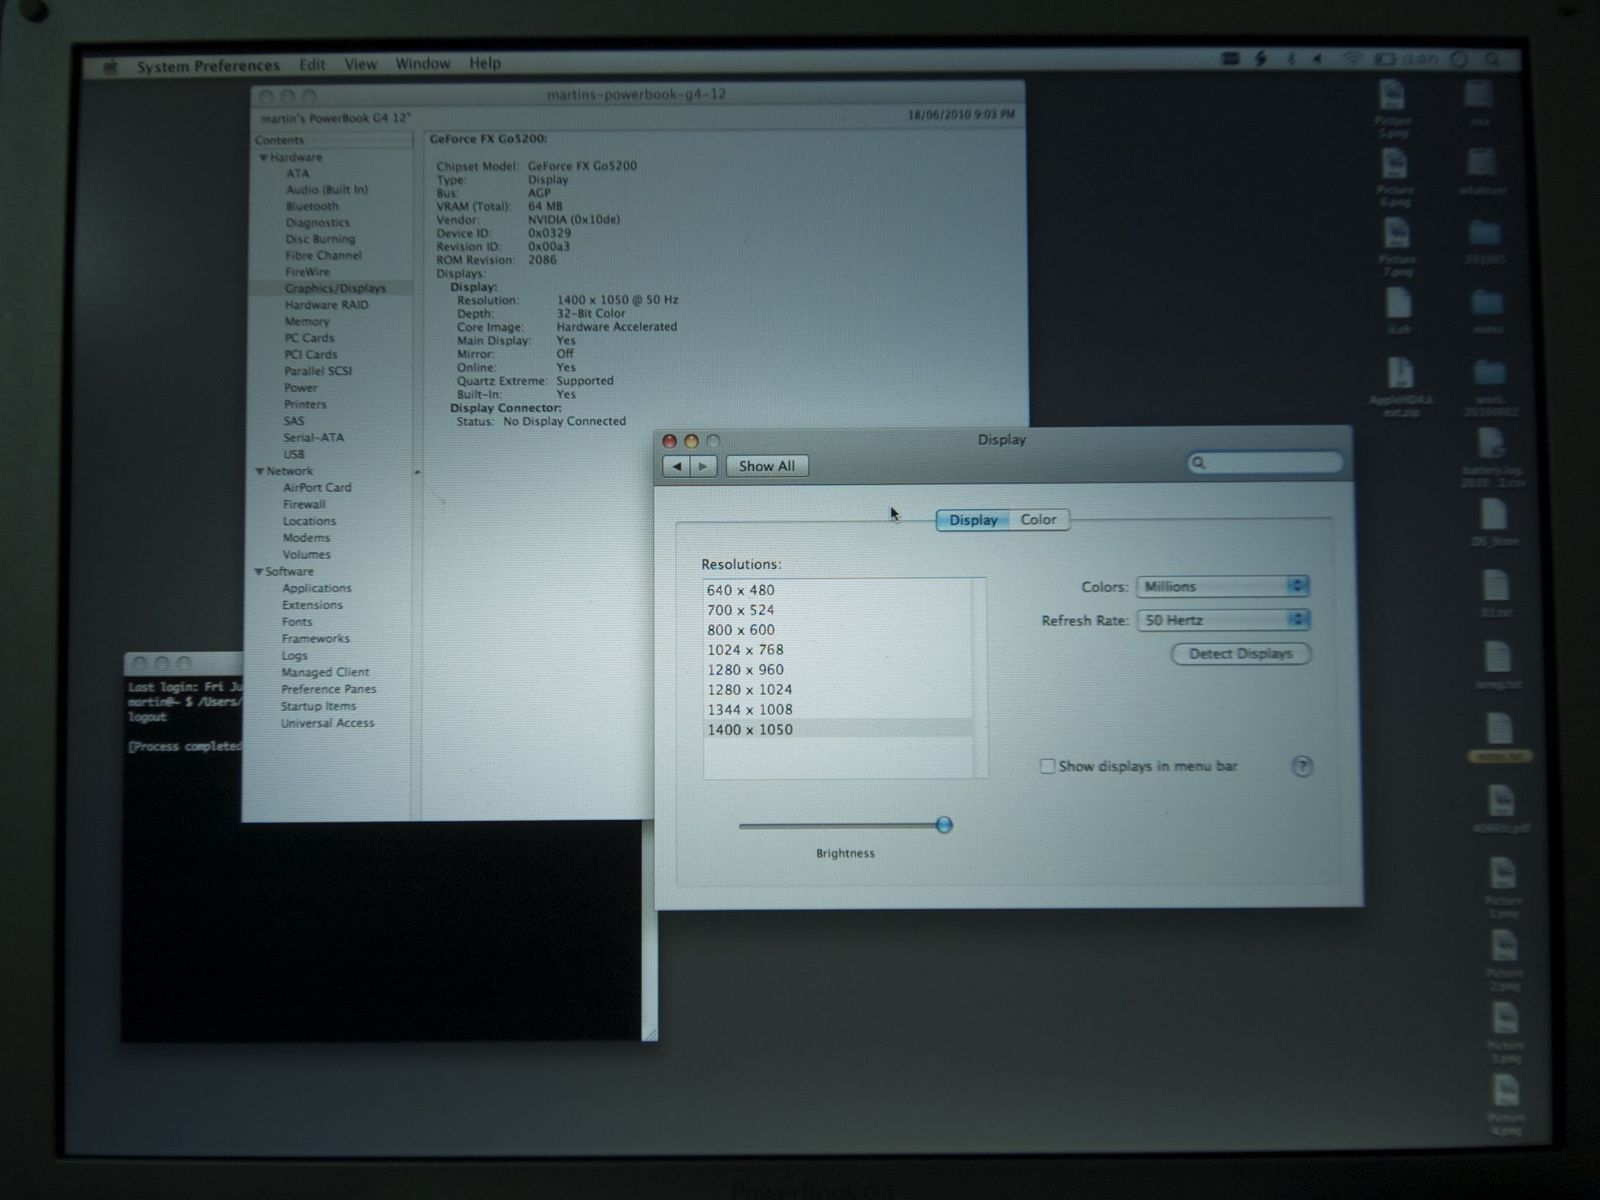The image size is (1600, 1200).
Task: Select Bluetooth in System Profiler sidebar
Action: click(x=312, y=207)
